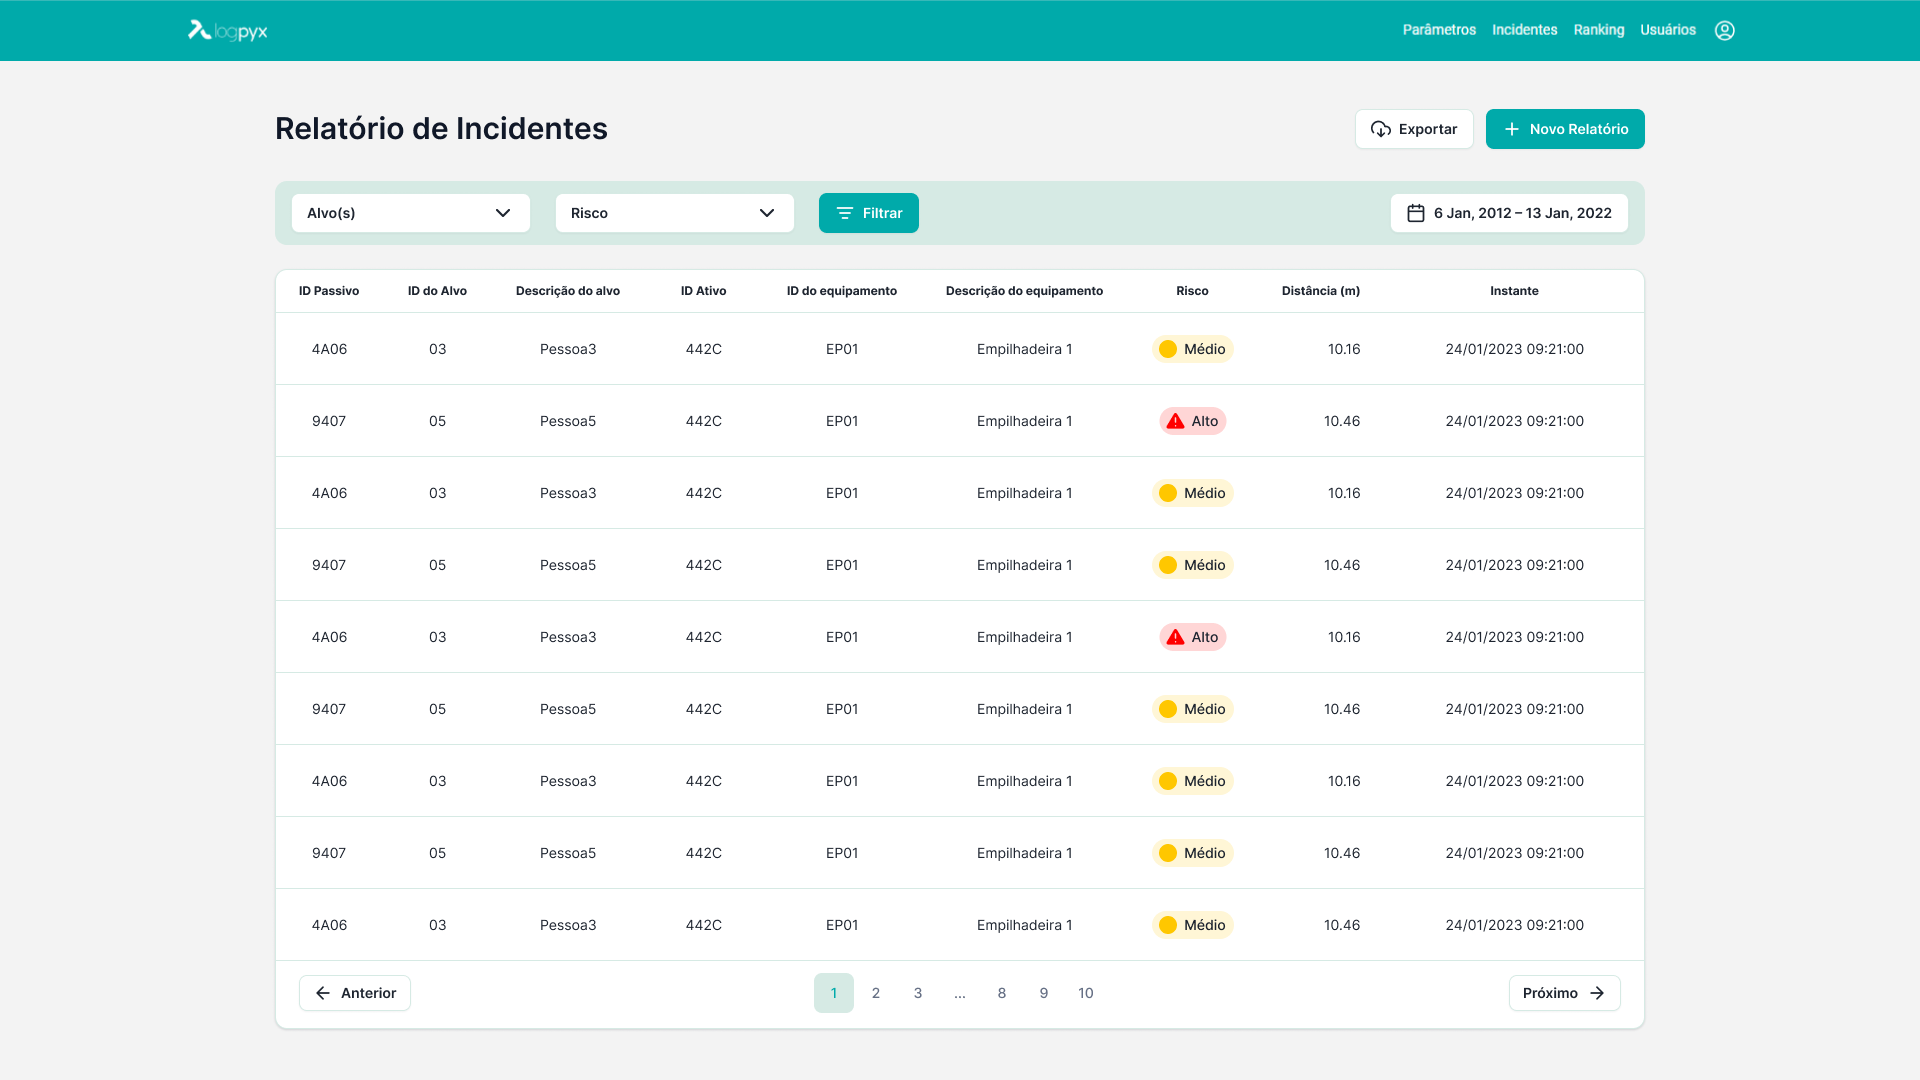The height and width of the screenshot is (1080, 1920).
Task: Open the Usuários menu item
Action: (1667, 30)
